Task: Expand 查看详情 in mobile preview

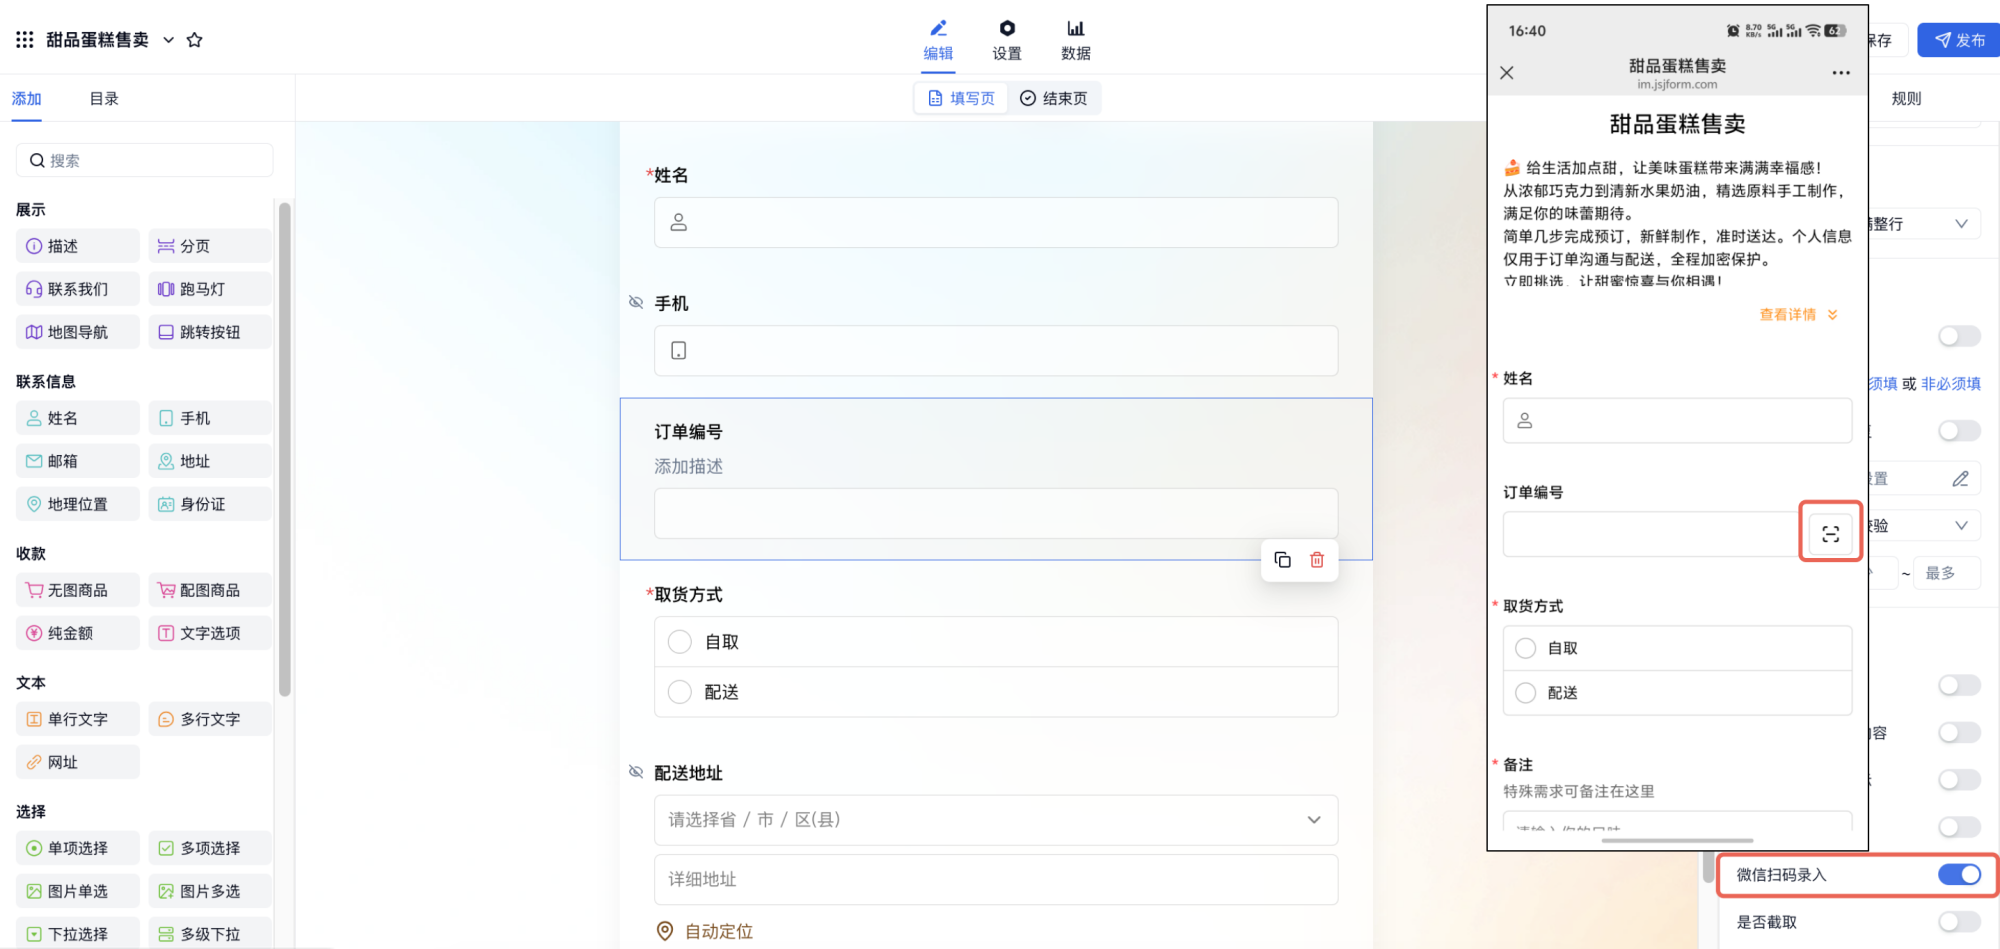Action: coord(1798,314)
